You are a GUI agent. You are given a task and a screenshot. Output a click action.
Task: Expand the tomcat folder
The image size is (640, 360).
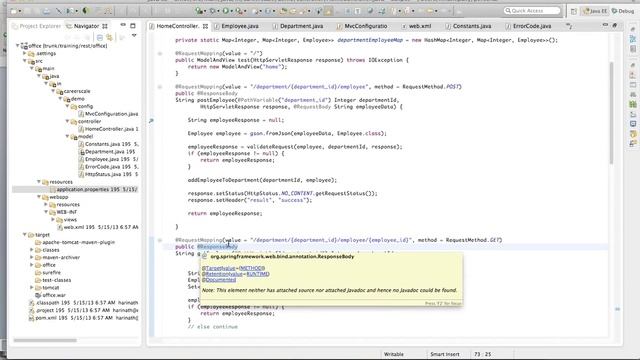tap(32, 287)
